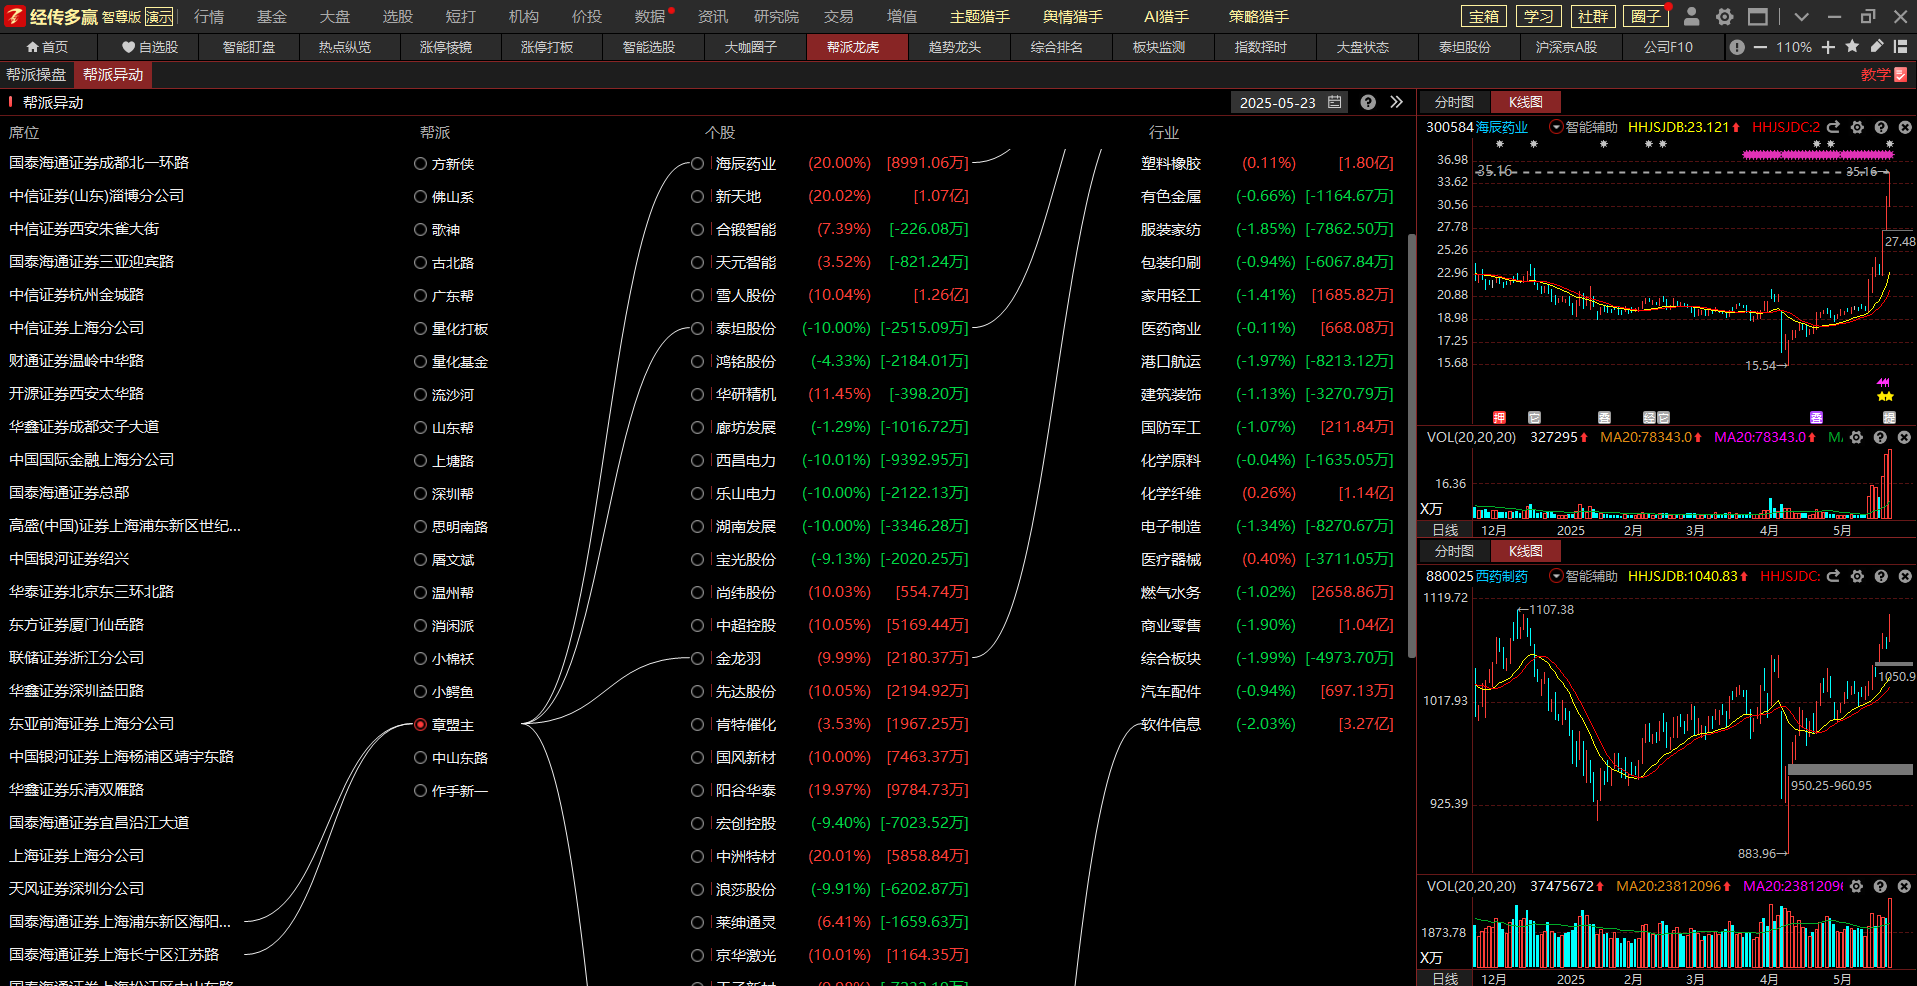Screen dimensions: 1917x986
Task: Select the 海辰药业 stock radio button
Action: [697, 163]
